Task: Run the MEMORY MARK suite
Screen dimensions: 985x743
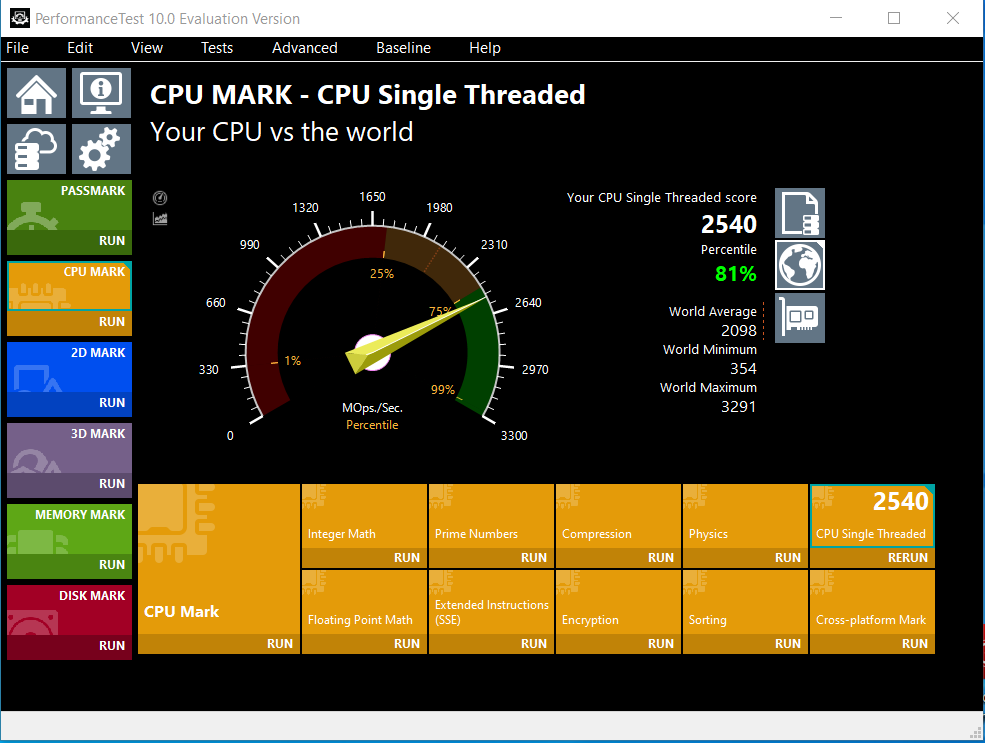Action: [70, 565]
